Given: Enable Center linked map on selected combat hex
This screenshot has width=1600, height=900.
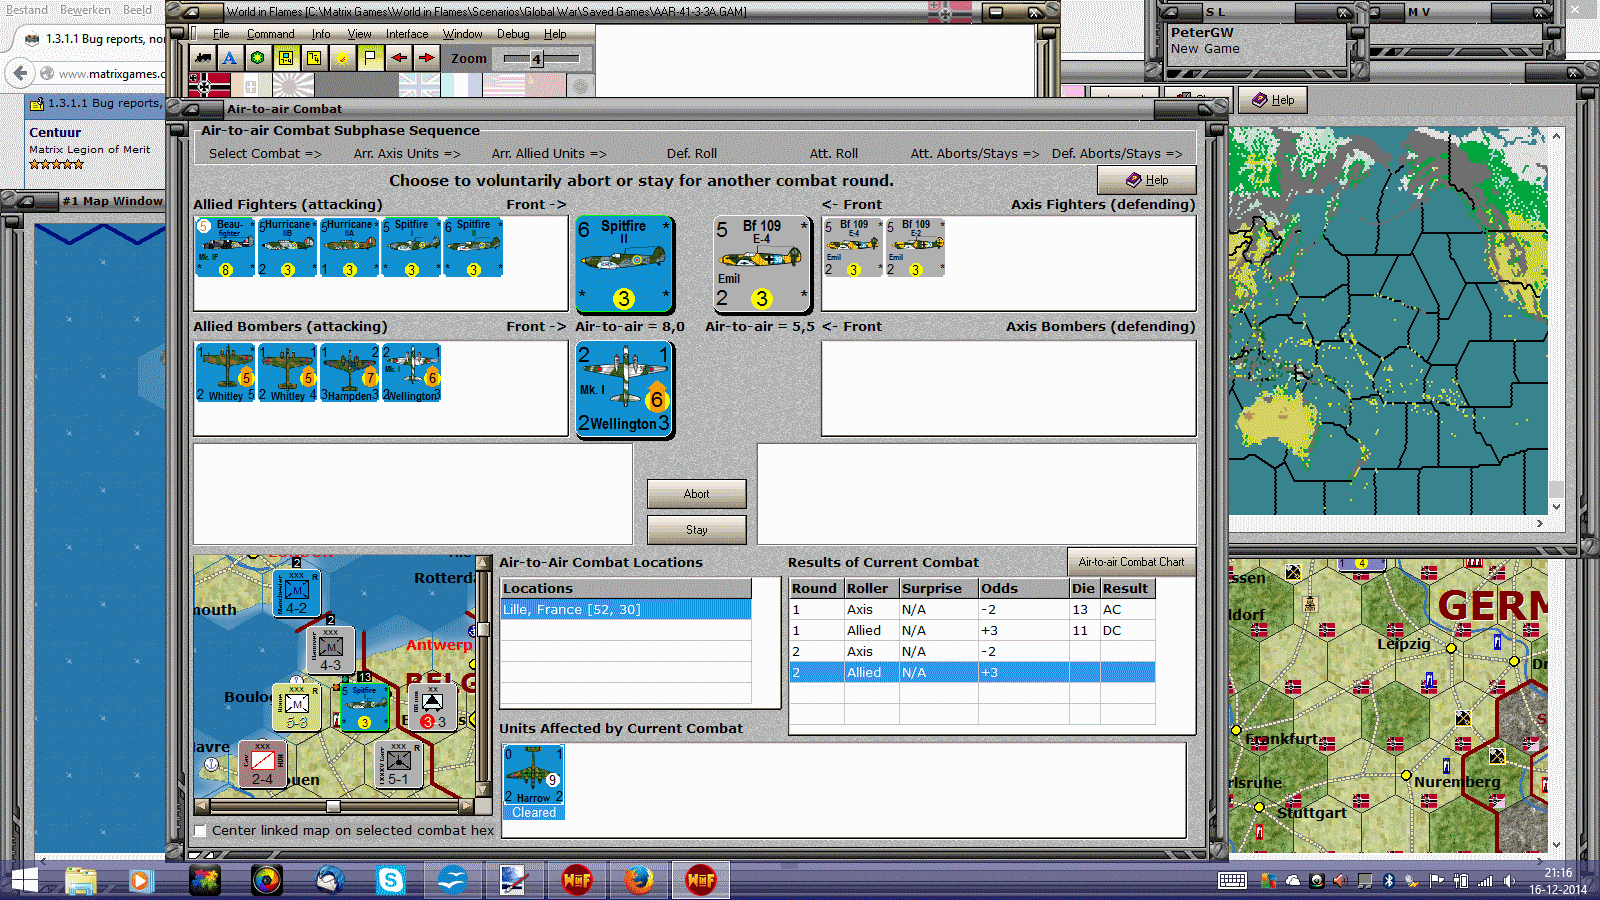Looking at the screenshot, I should pos(201,830).
